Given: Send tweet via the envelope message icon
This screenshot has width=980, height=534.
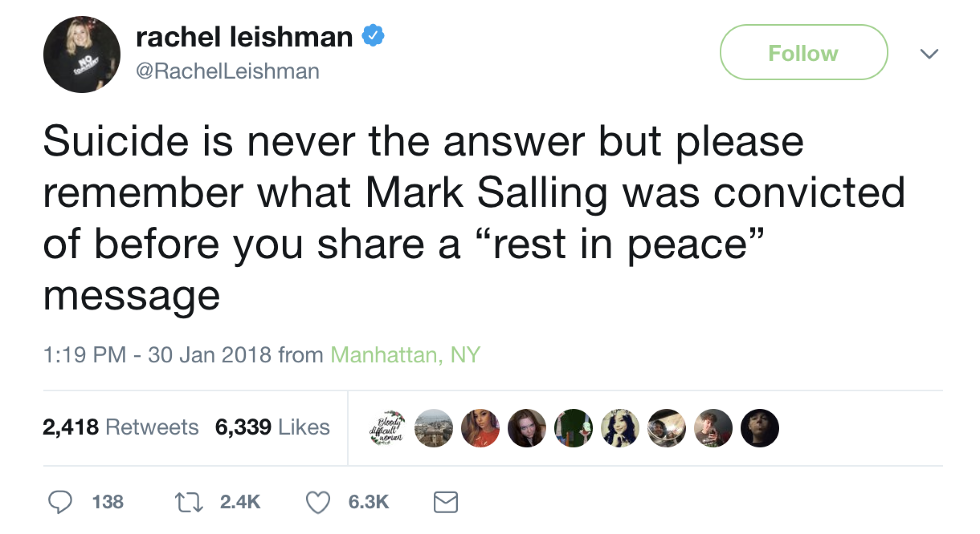Looking at the screenshot, I should point(445,502).
